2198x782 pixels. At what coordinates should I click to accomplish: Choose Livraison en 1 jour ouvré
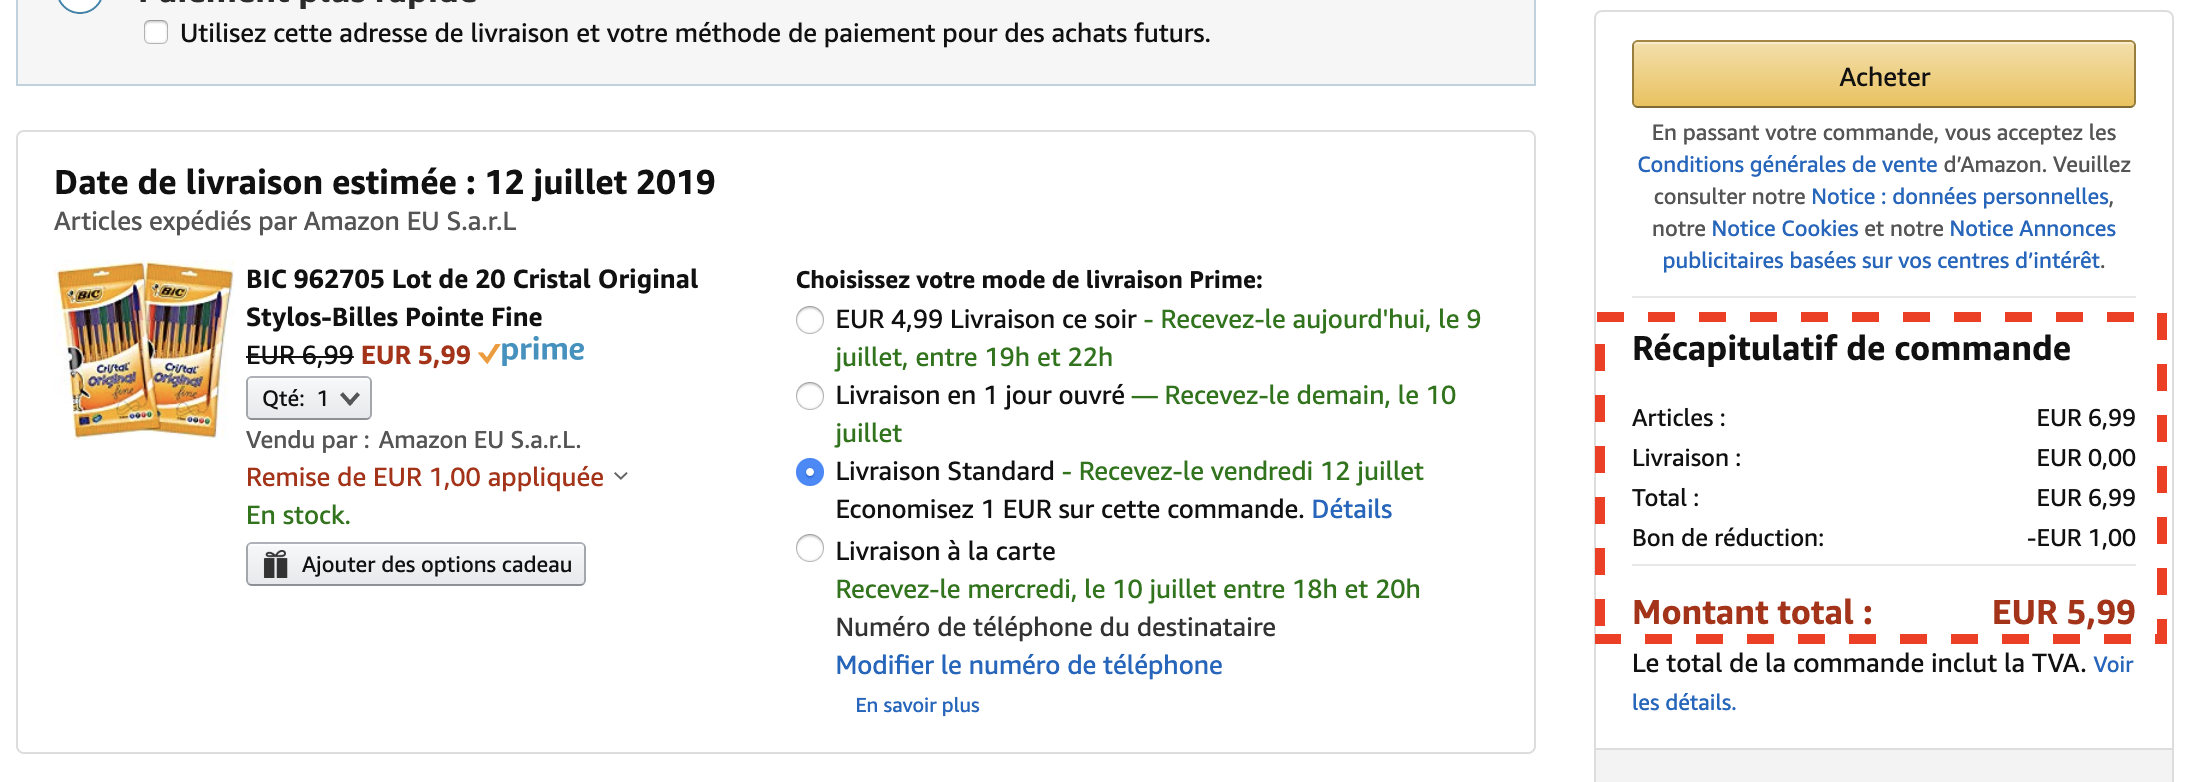[x=810, y=396]
